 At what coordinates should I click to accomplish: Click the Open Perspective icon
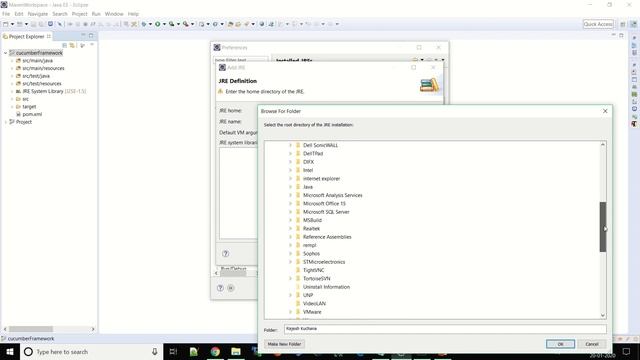tap(623, 24)
